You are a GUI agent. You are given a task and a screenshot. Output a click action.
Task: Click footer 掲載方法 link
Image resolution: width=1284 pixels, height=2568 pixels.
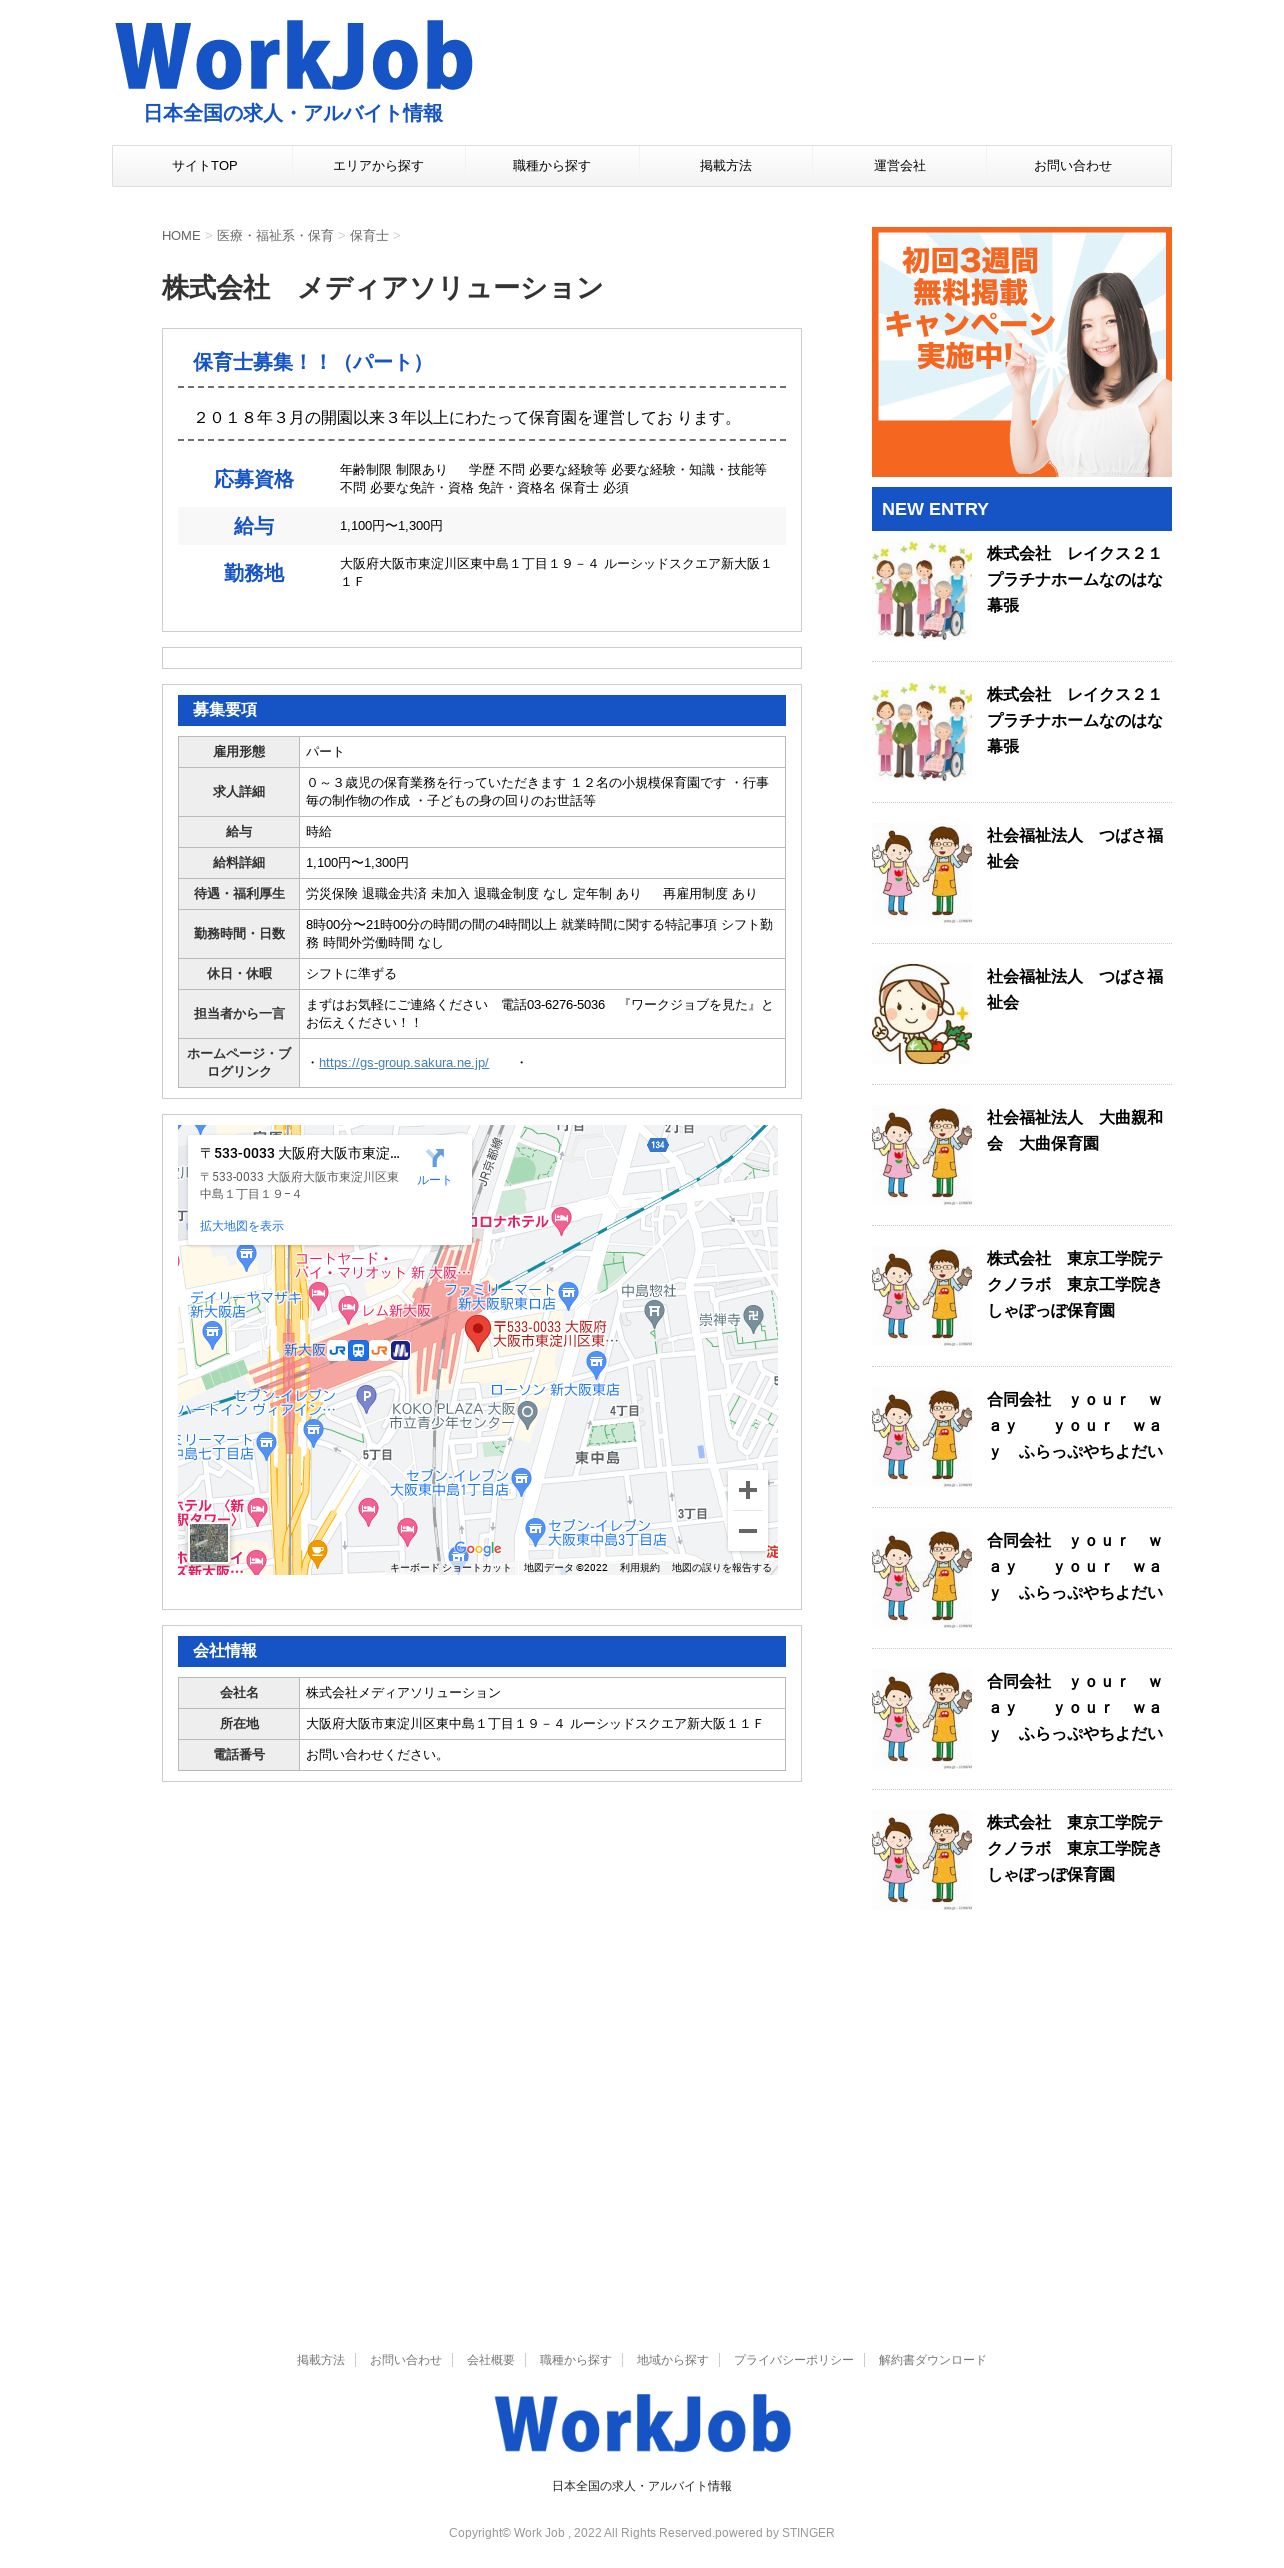(x=321, y=2360)
